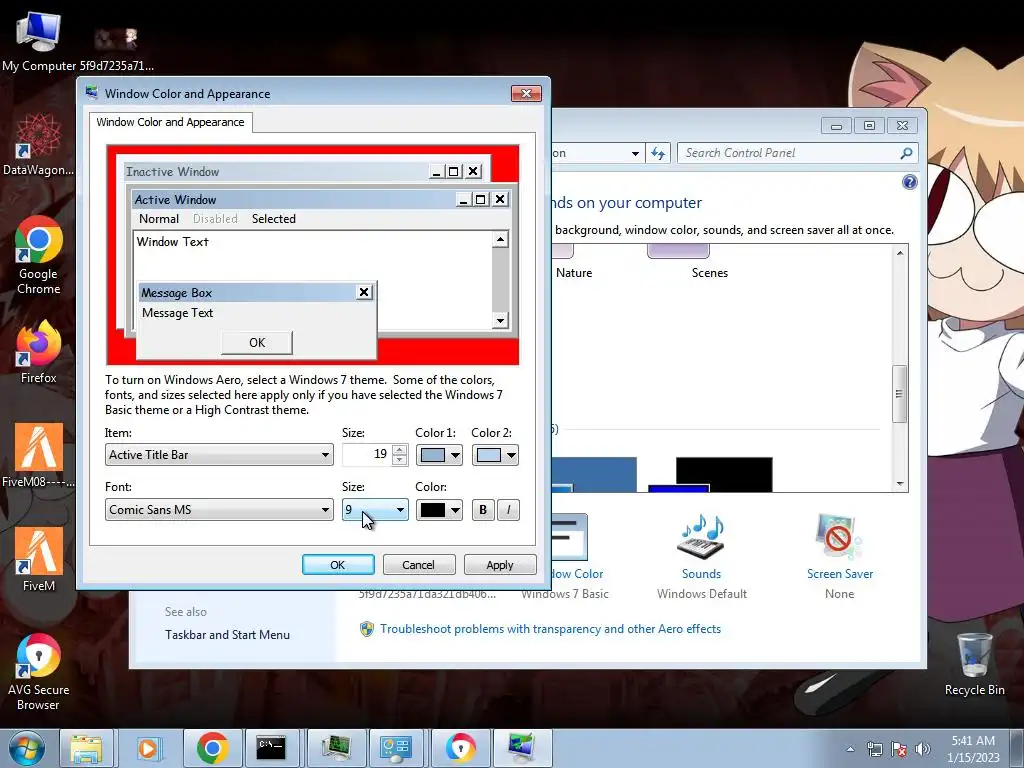
Task: Click the help question mark icon
Action: [x=909, y=182]
